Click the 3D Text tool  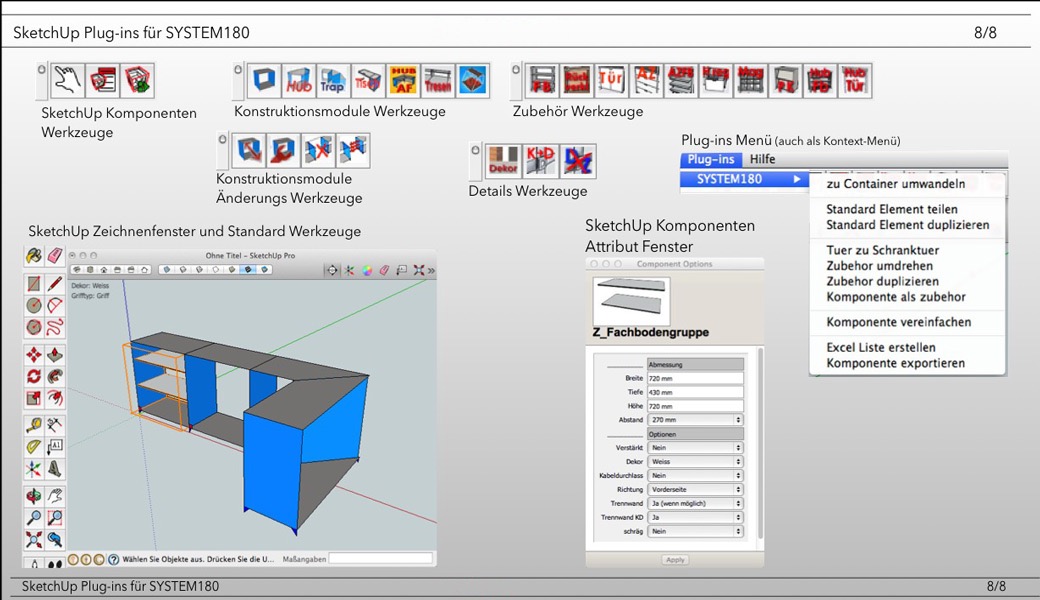[55, 469]
